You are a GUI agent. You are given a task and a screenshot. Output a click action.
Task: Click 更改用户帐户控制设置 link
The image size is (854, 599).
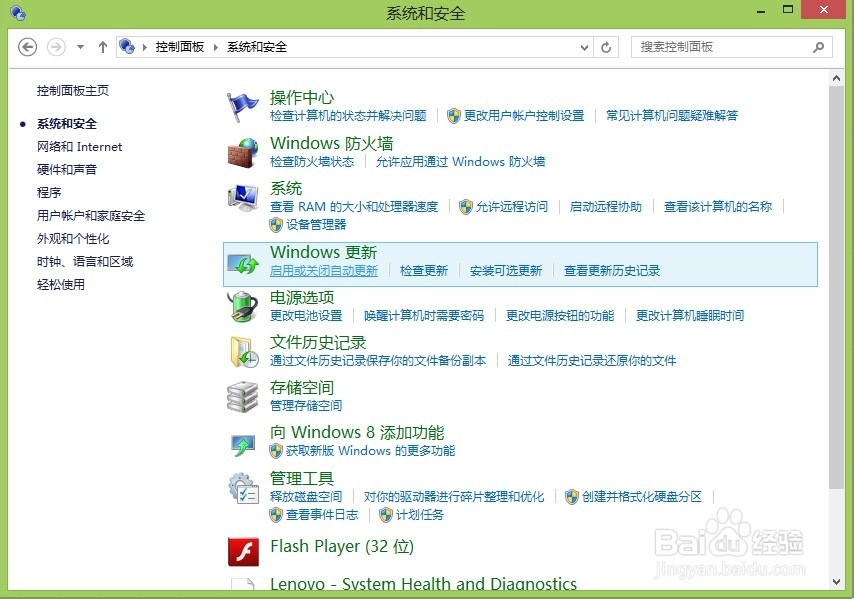click(524, 115)
